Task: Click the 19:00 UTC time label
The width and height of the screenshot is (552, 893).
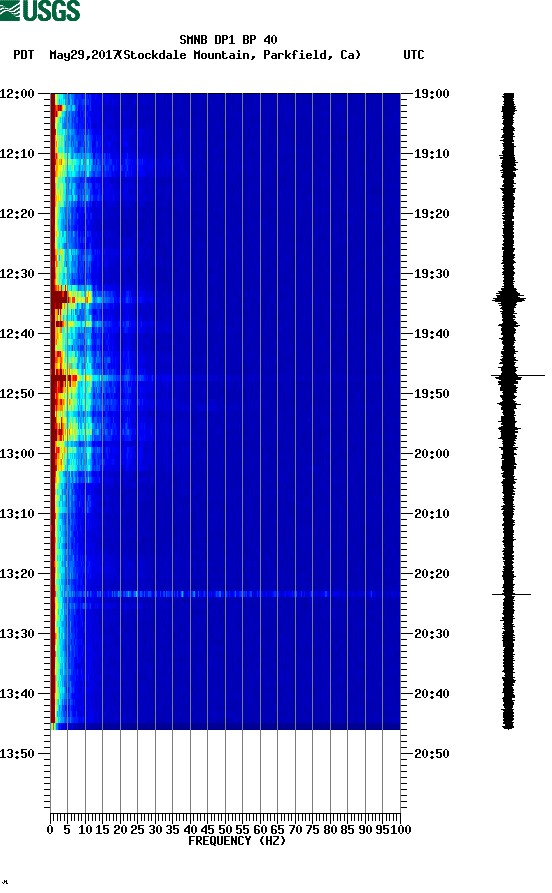Action: (x=432, y=94)
